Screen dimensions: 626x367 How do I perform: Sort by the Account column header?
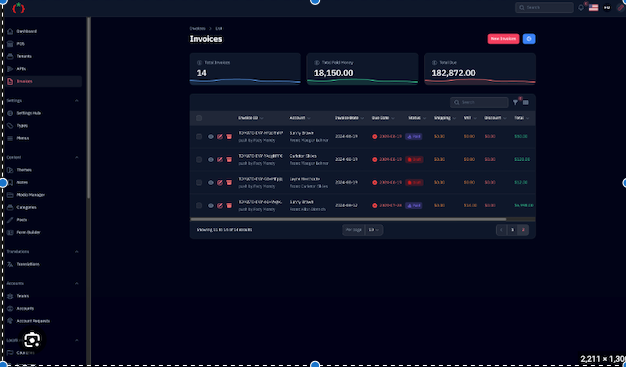pyautogui.click(x=300, y=118)
